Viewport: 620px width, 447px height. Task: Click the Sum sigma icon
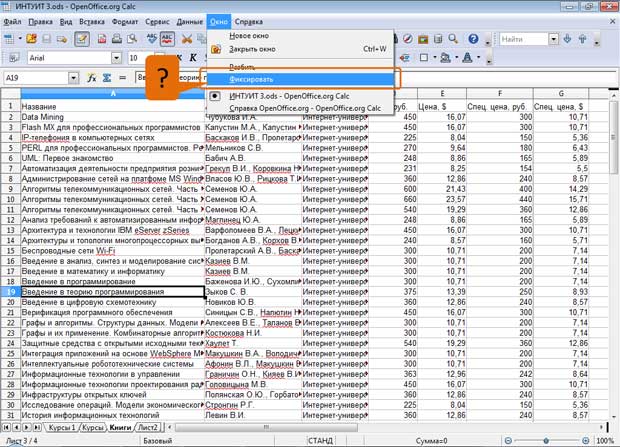(107, 78)
